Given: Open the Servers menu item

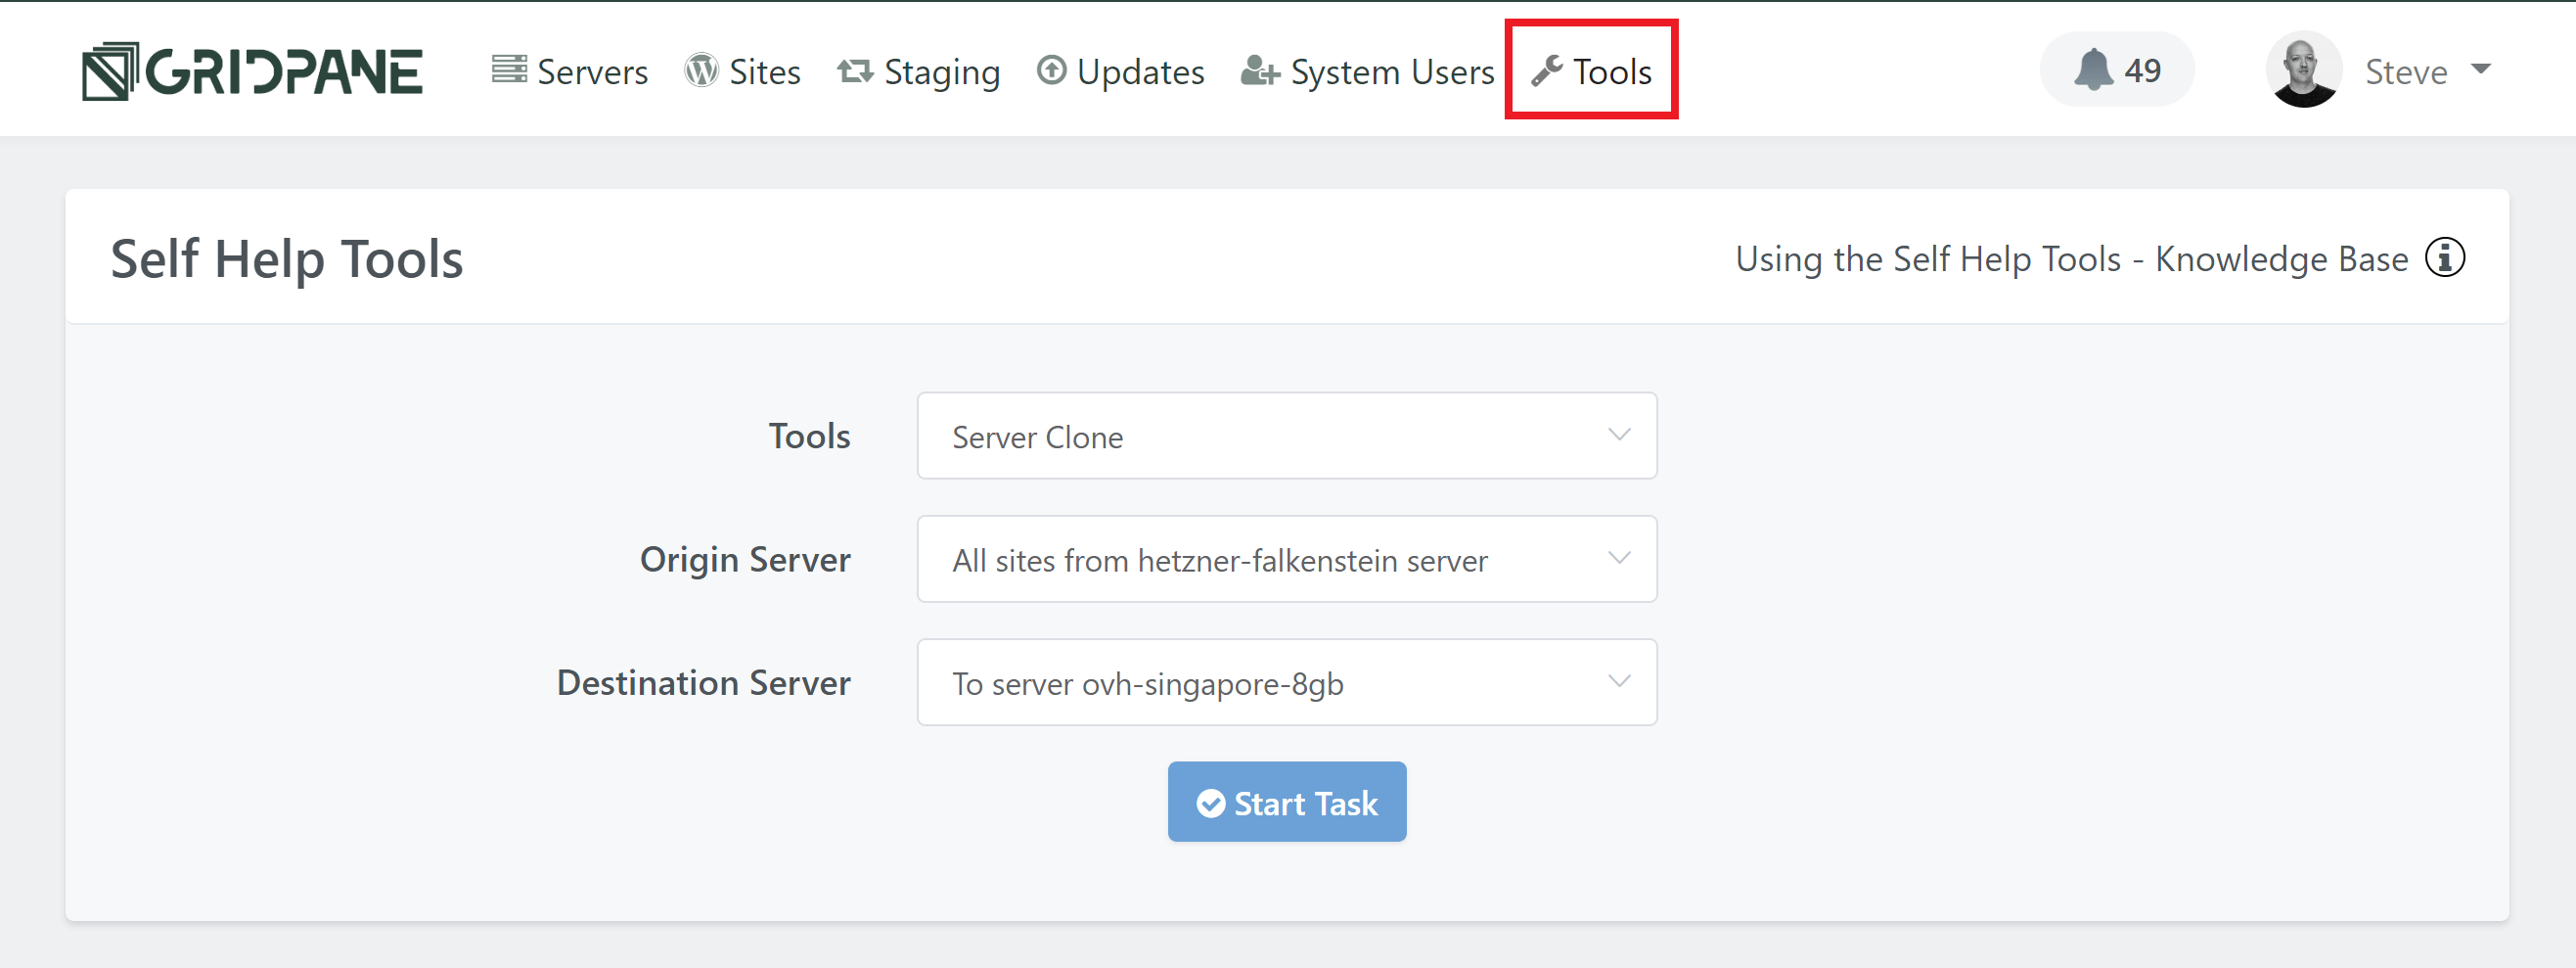Looking at the screenshot, I should 569,71.
